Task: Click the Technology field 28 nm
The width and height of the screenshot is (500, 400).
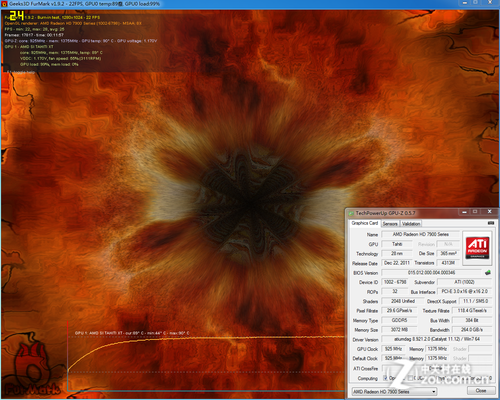Action: click(x=397, y=253)
